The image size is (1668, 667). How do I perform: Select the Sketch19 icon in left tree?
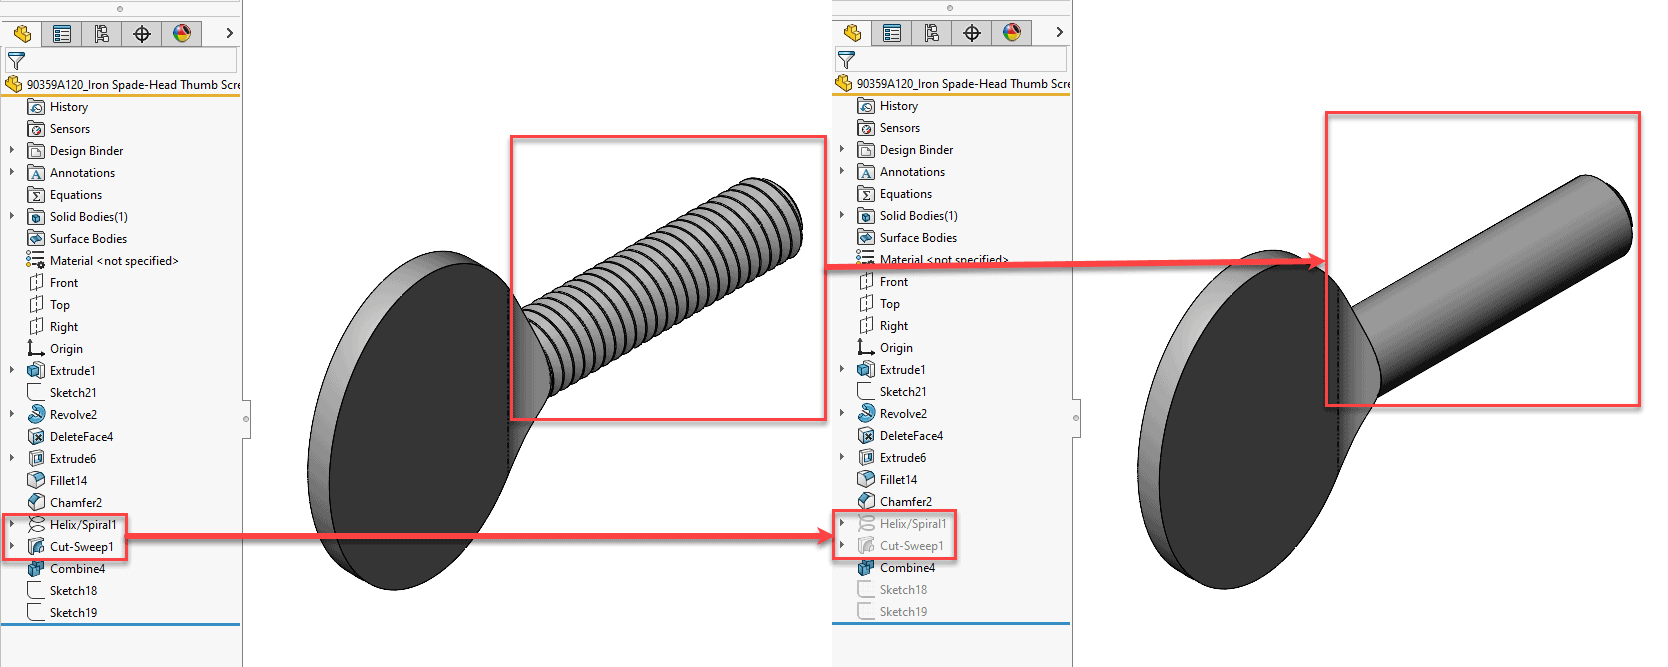click(36, 613)
